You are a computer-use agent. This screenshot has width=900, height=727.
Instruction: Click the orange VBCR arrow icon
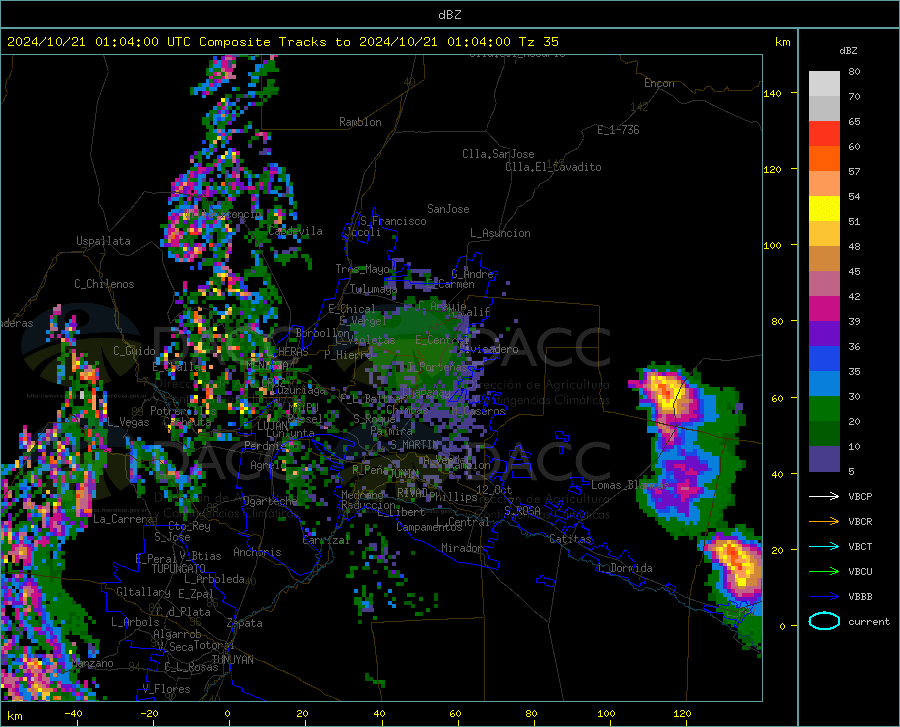[x=824, y=522]
